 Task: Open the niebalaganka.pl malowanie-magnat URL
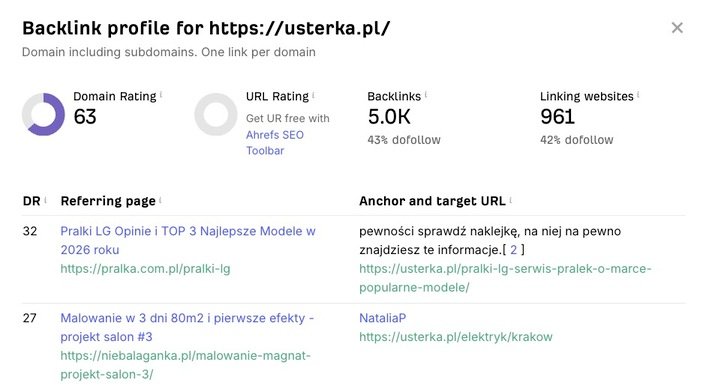pyautogui.click(x=186, y=365)
